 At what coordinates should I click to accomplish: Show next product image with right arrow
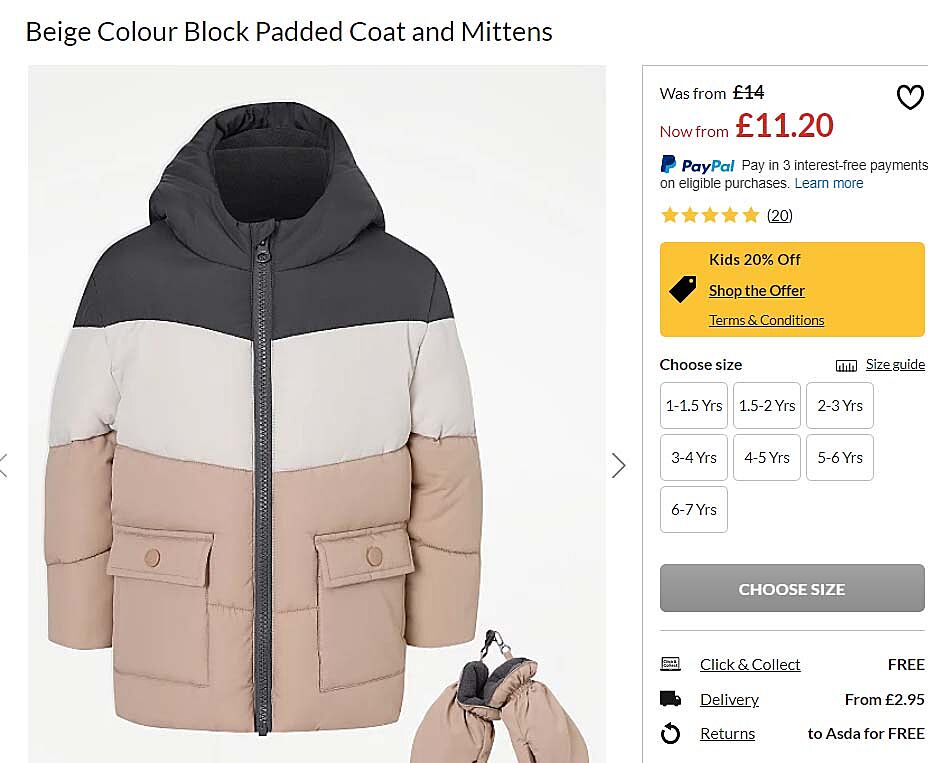(x=619, y=465)
